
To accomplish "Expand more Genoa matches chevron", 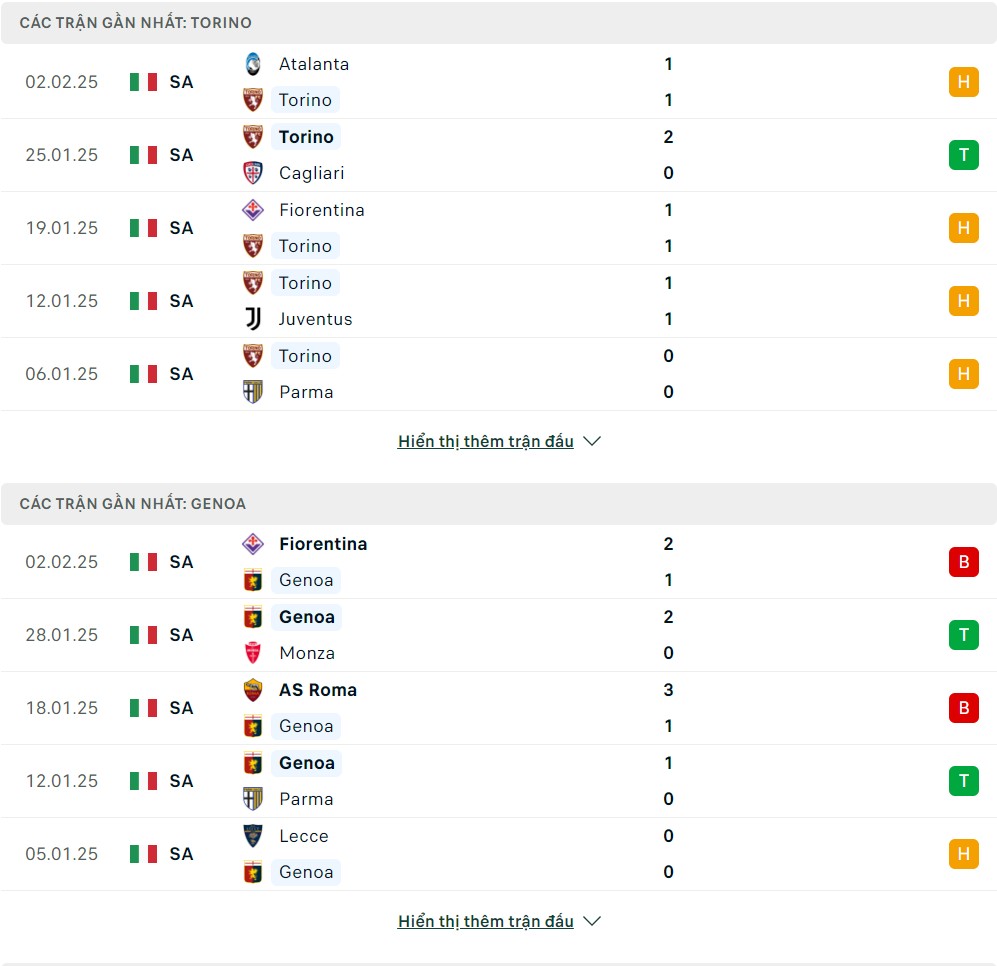I will point(592,921).
